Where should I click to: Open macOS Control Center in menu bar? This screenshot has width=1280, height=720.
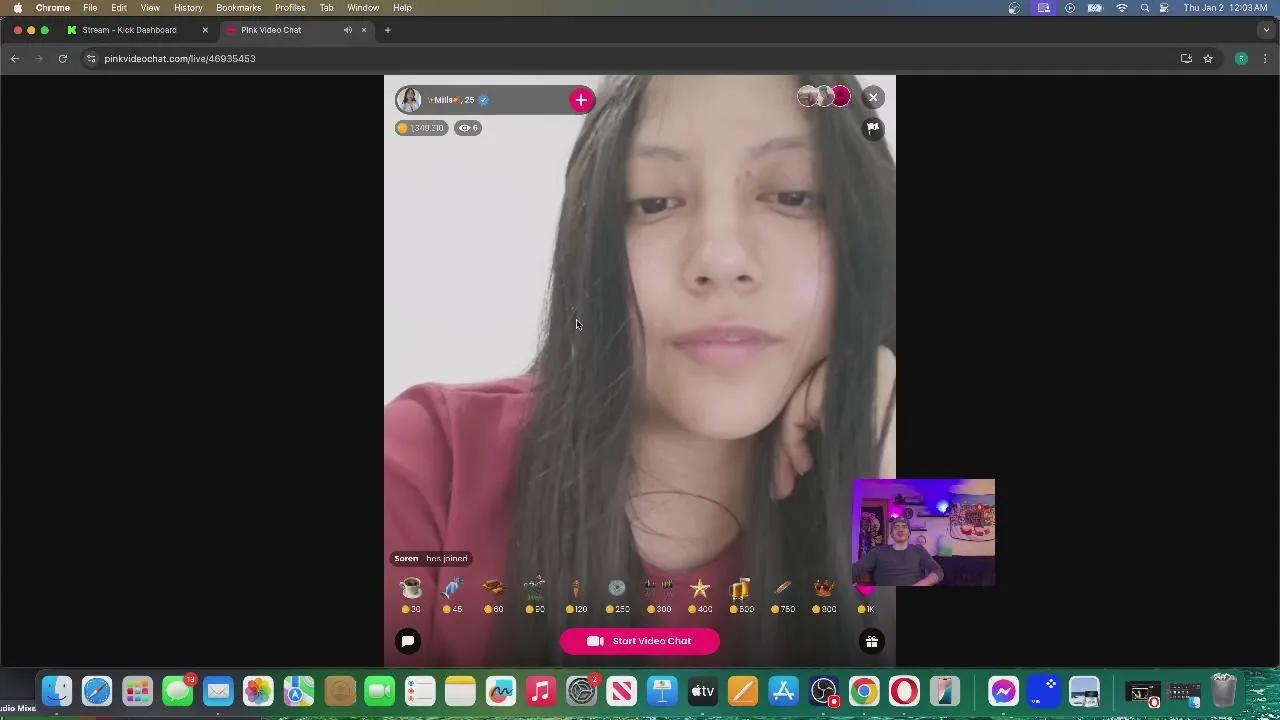(x=1164, y=8)
